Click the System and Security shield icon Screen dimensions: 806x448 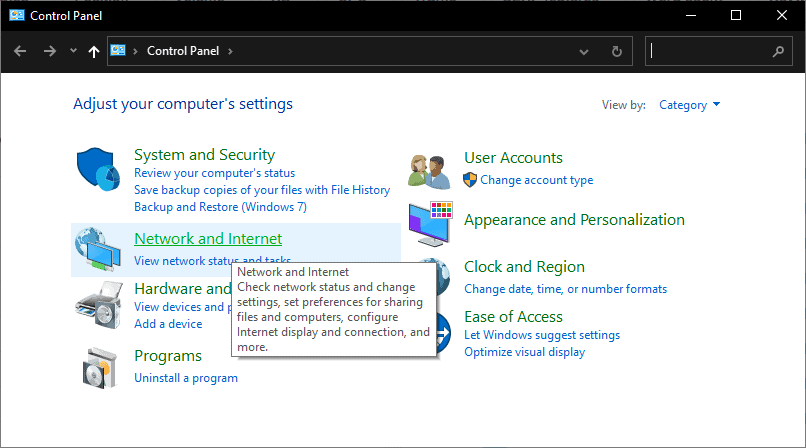click(98, 169)
